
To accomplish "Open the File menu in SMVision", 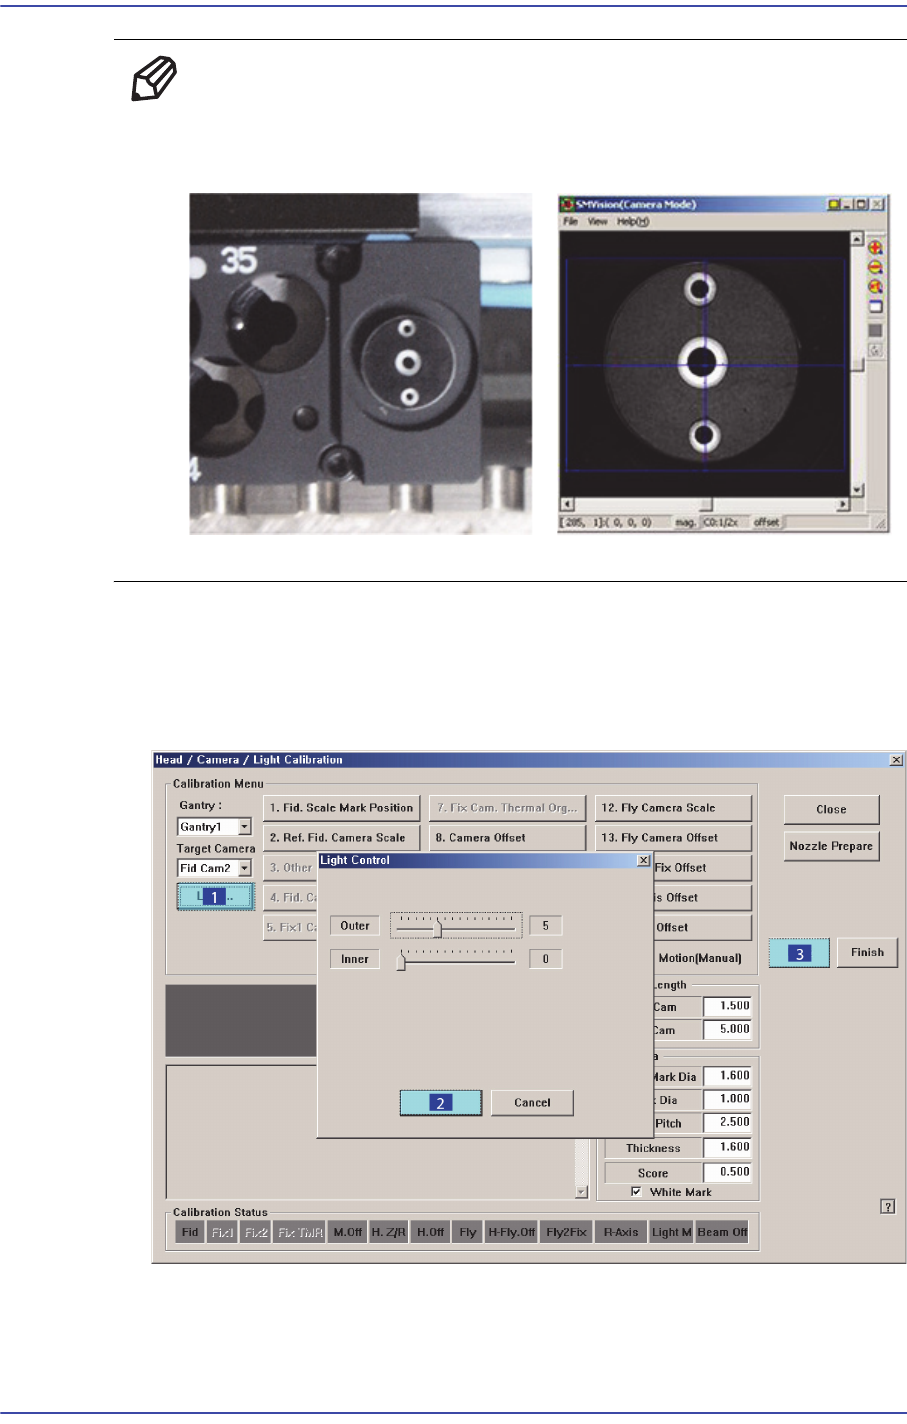I will click(569, 221).
